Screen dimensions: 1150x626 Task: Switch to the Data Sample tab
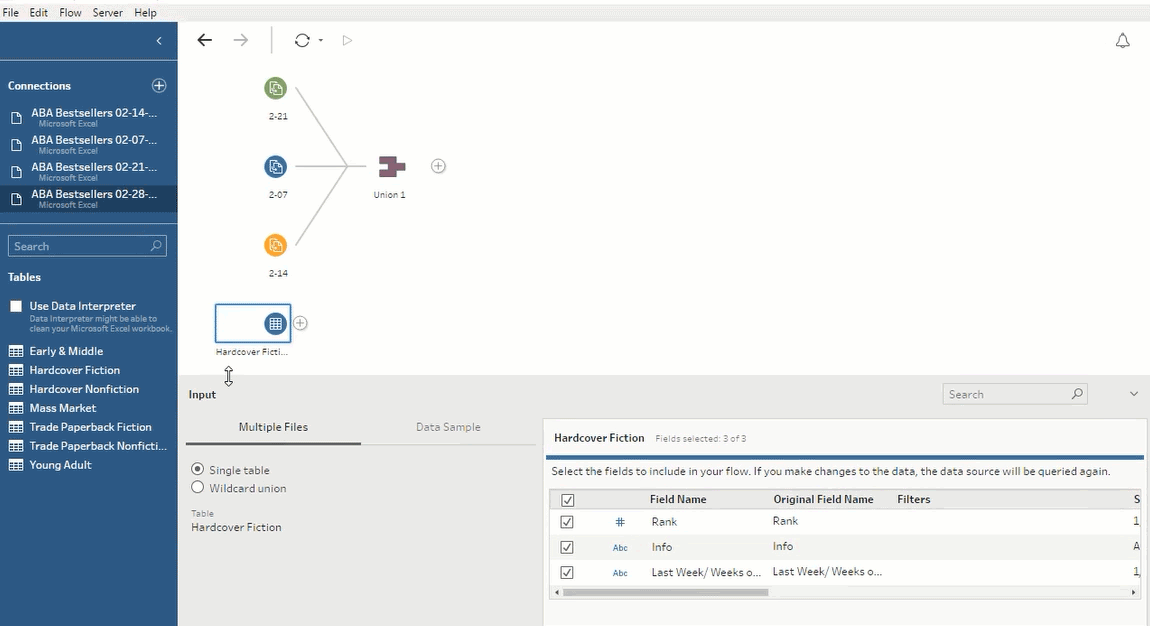448,427
